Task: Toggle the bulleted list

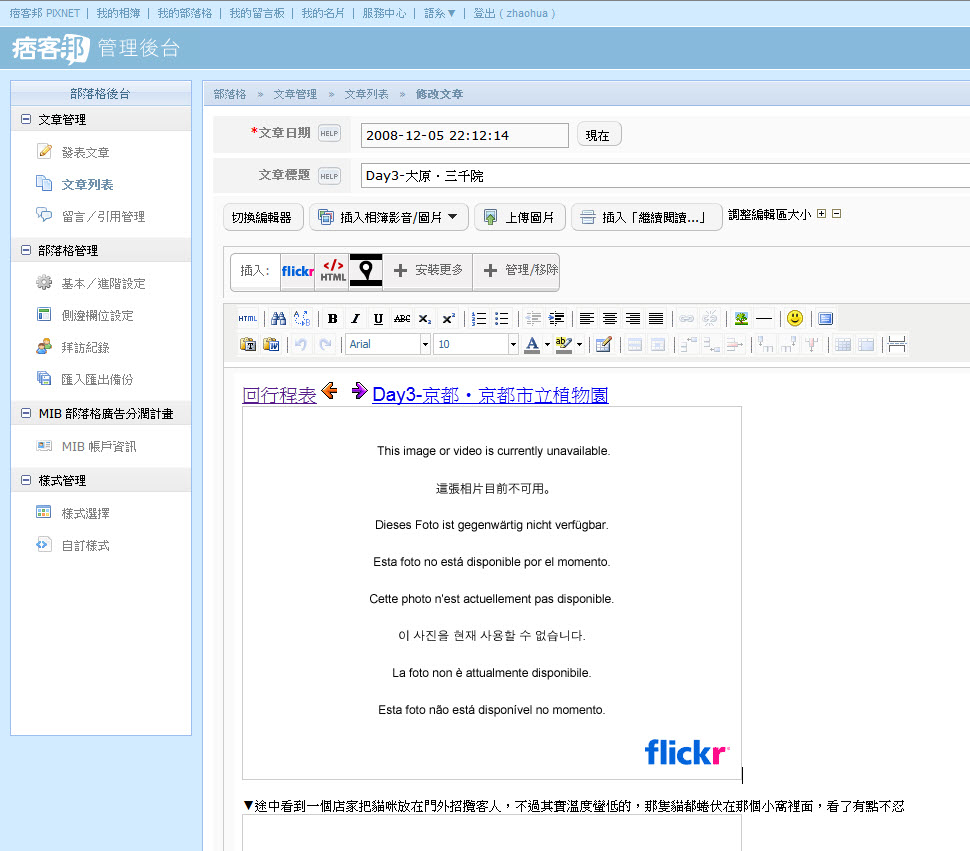Action: [x=502, y=319]
